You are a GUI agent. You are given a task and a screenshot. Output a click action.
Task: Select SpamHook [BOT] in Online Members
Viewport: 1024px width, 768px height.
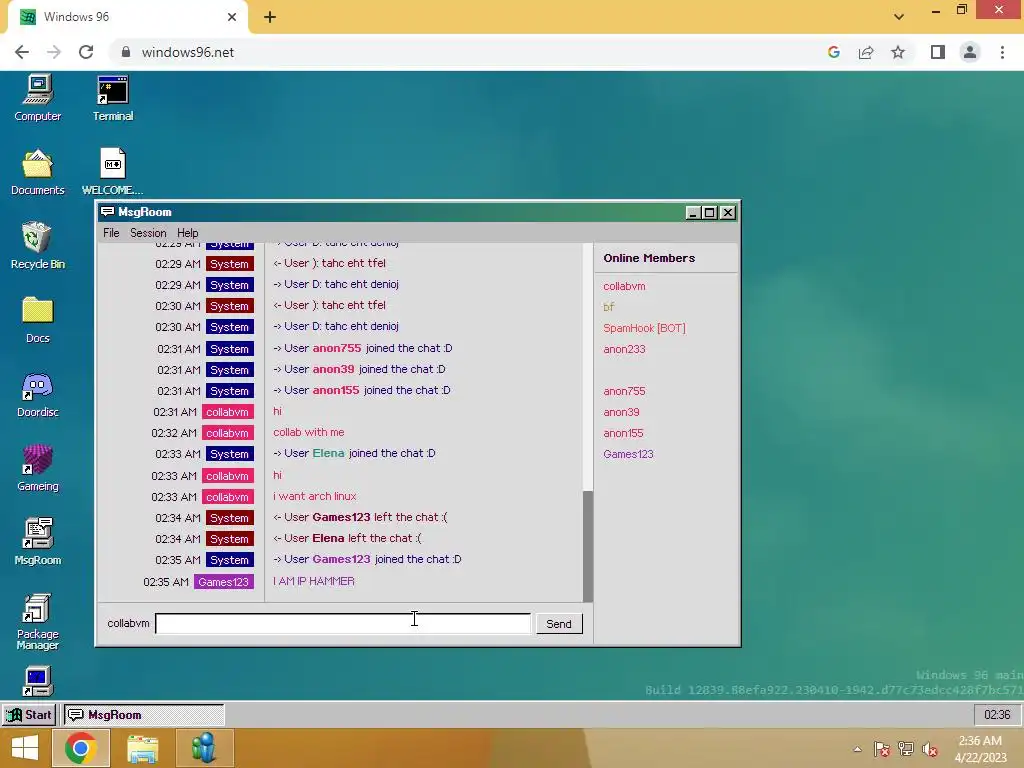645,328
